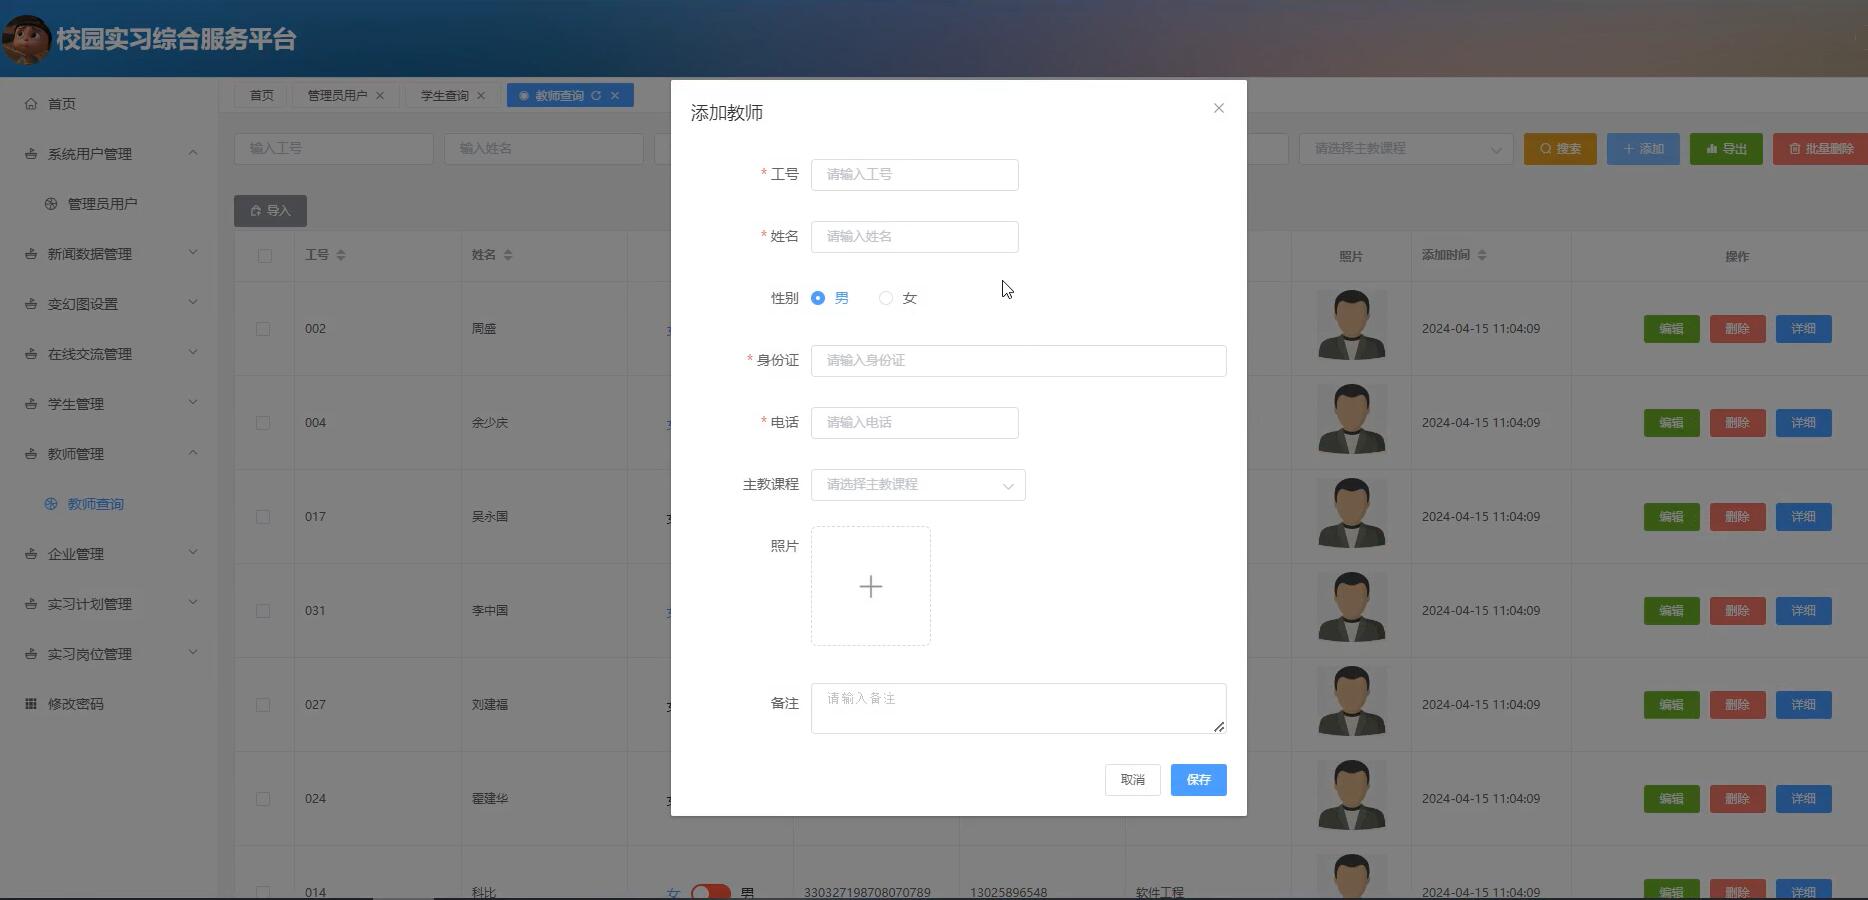Select the 女 gender radio button

[x=885, y=298]
